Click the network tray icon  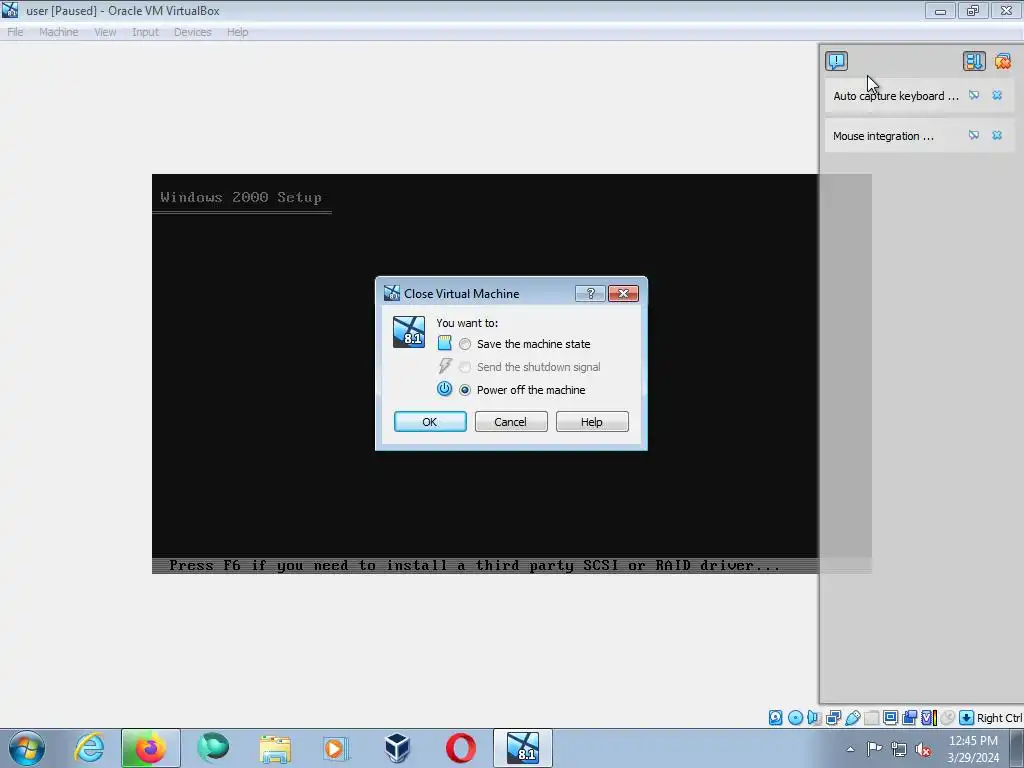[899, 749]
